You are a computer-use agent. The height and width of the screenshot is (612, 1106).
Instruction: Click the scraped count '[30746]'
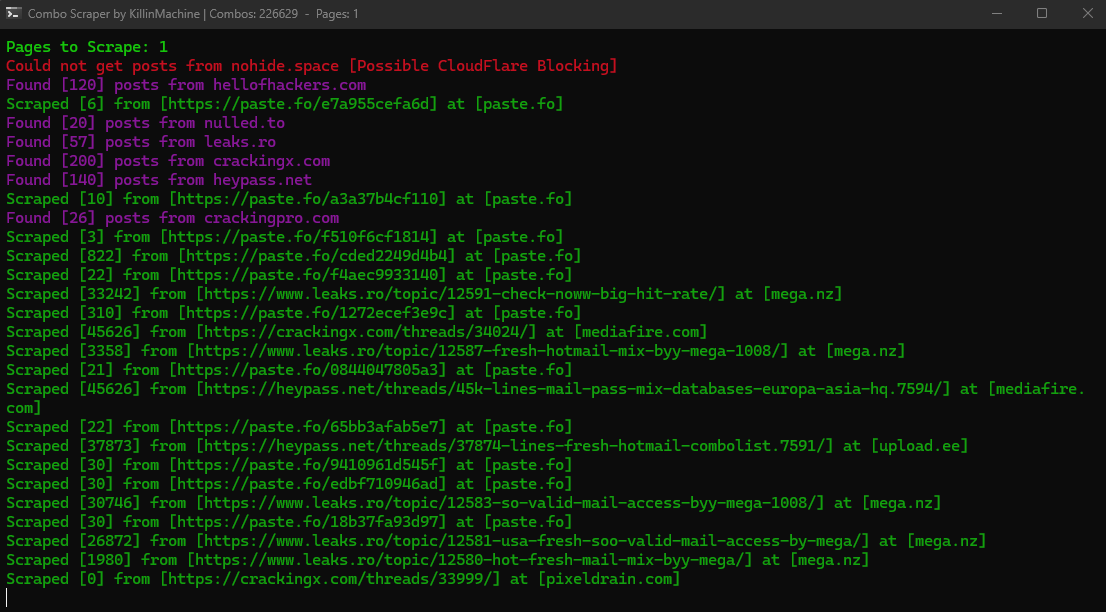109,503
